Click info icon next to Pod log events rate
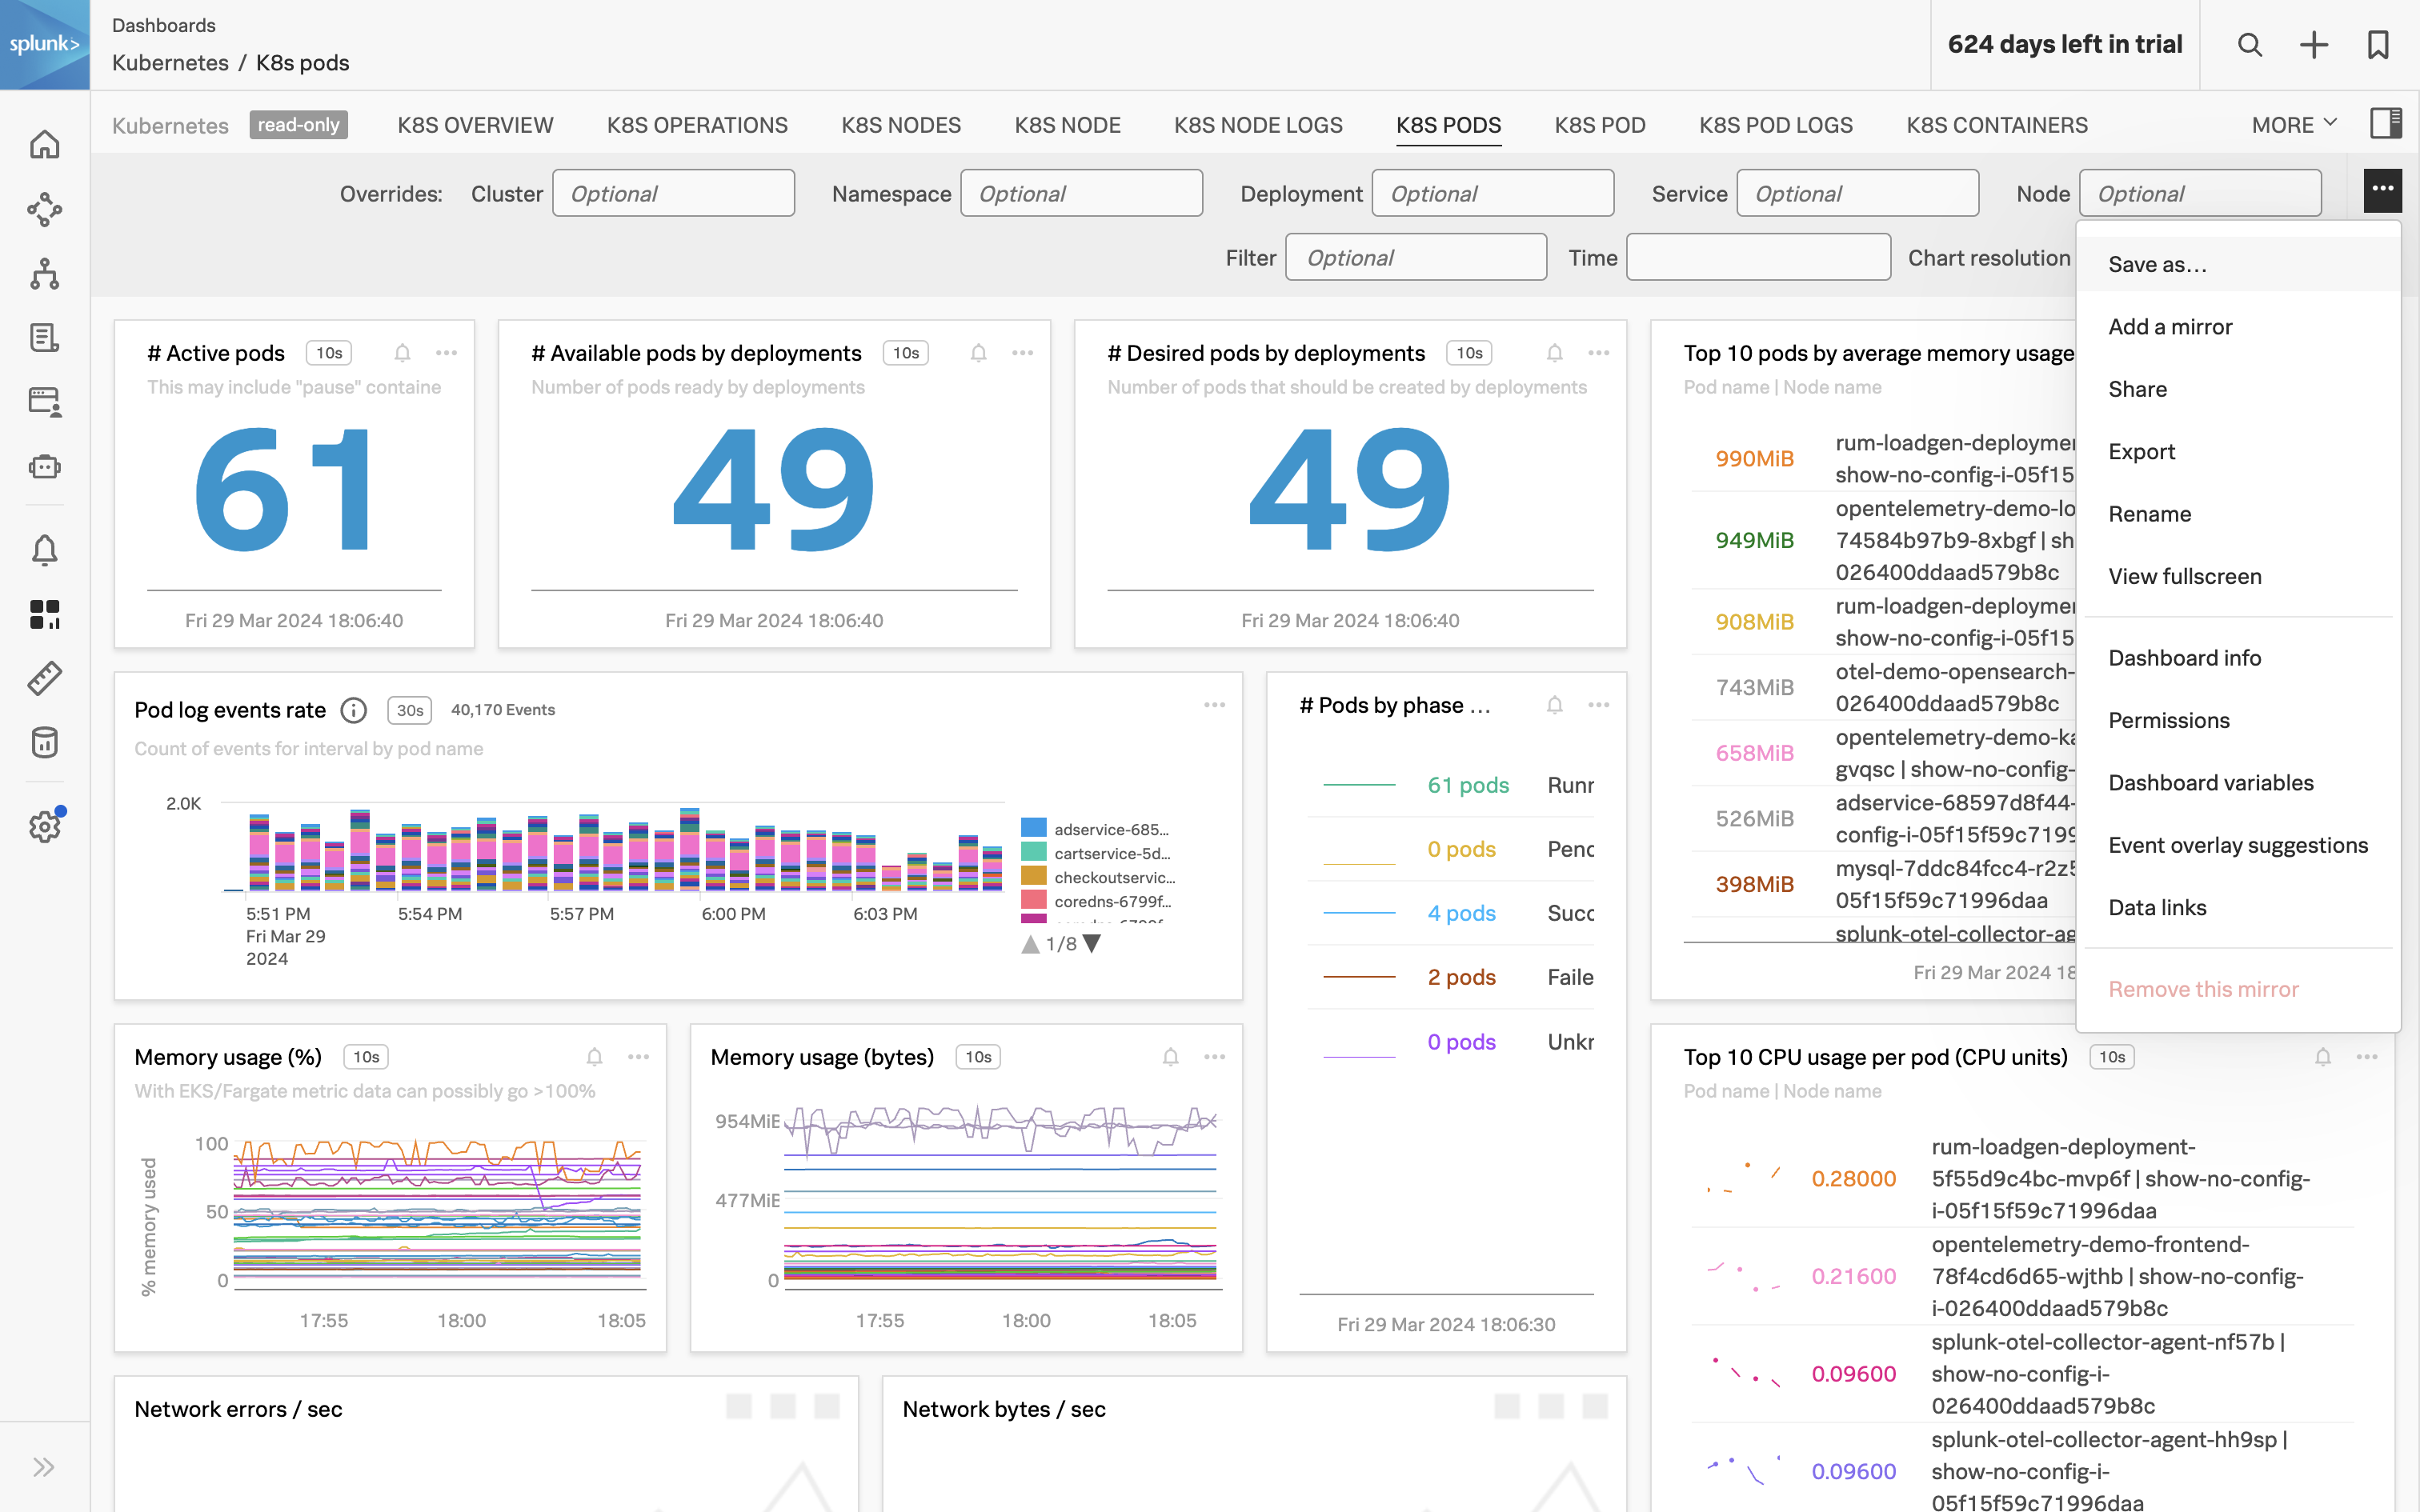 pyautogui.click(x=354, y=710)
